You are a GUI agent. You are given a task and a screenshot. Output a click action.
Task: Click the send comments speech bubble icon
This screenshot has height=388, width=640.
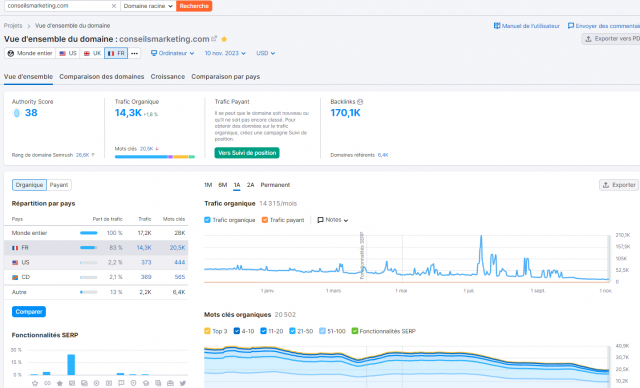(571, 26)
